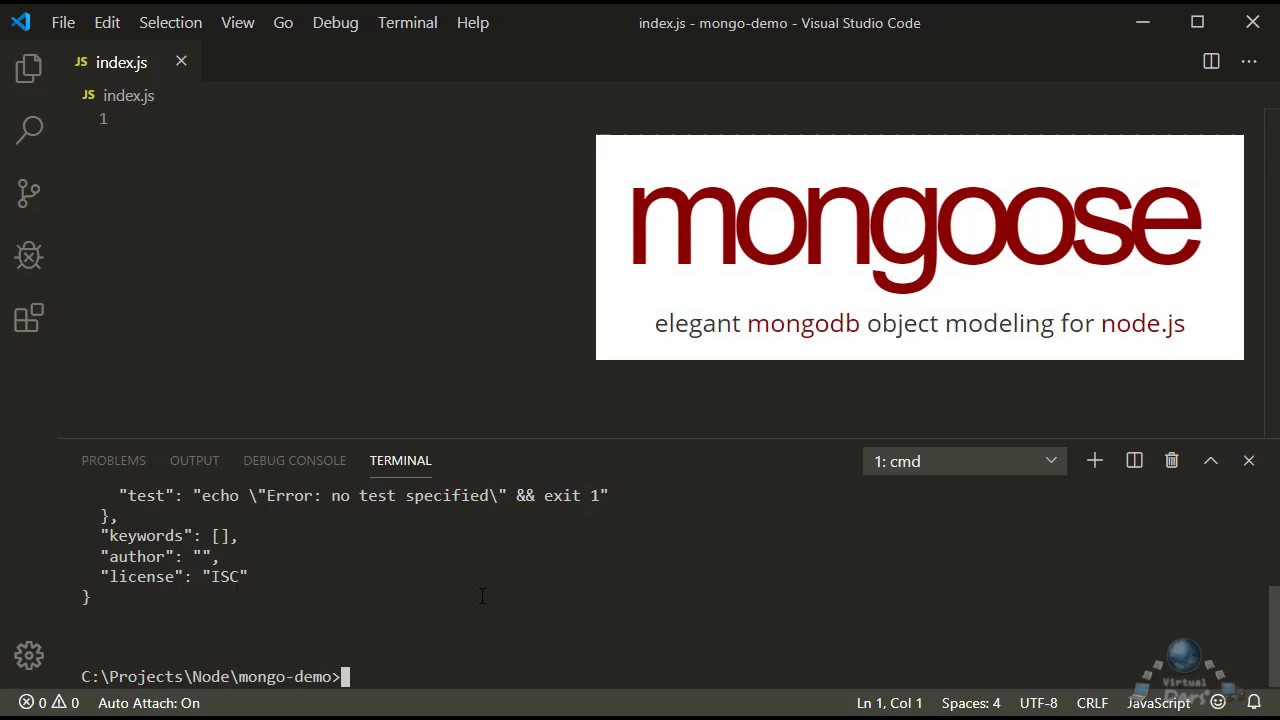The image size is (1280, 720).
Task: Click the "keywords": [] terminal line
Action: pos(169,536)
